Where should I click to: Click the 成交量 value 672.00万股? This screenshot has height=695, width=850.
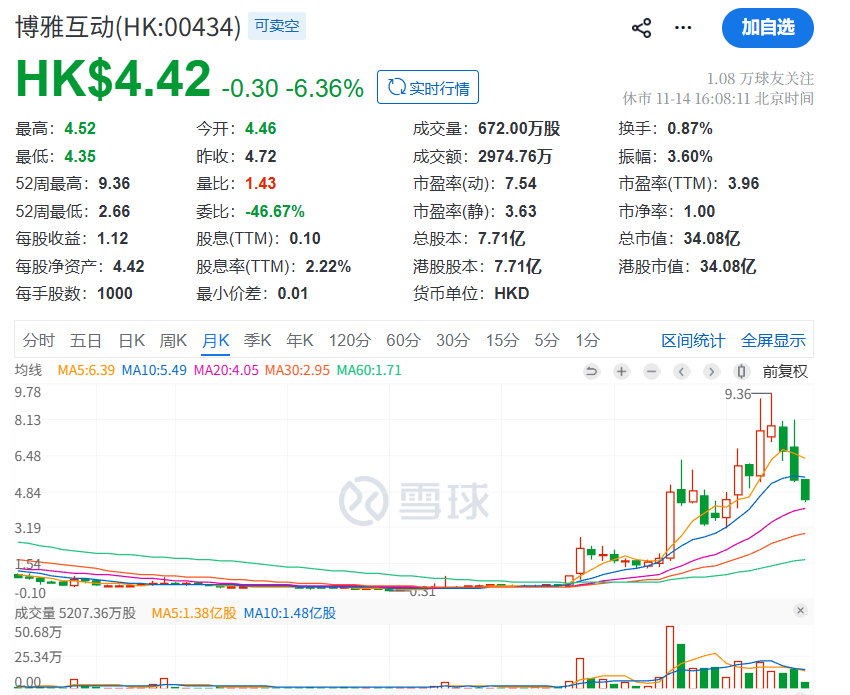[x=519, y=128]
